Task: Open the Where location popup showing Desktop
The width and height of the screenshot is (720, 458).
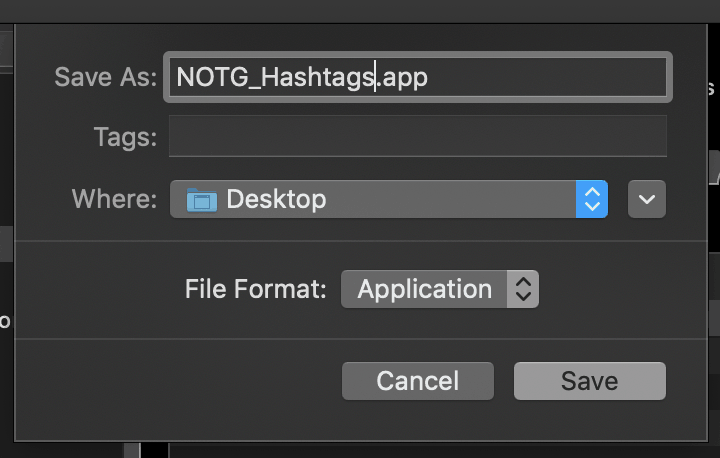Action: [389, 199]
